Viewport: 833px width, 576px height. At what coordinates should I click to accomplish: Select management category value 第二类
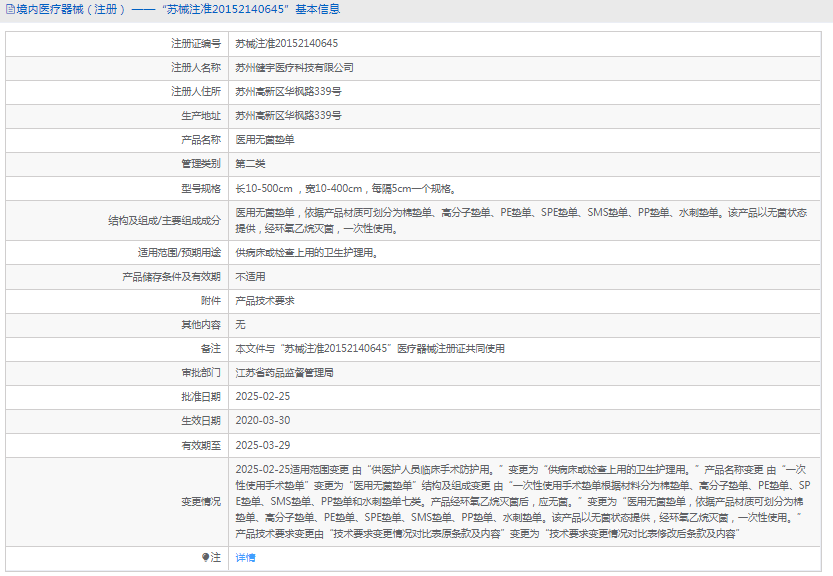(250, 164)
